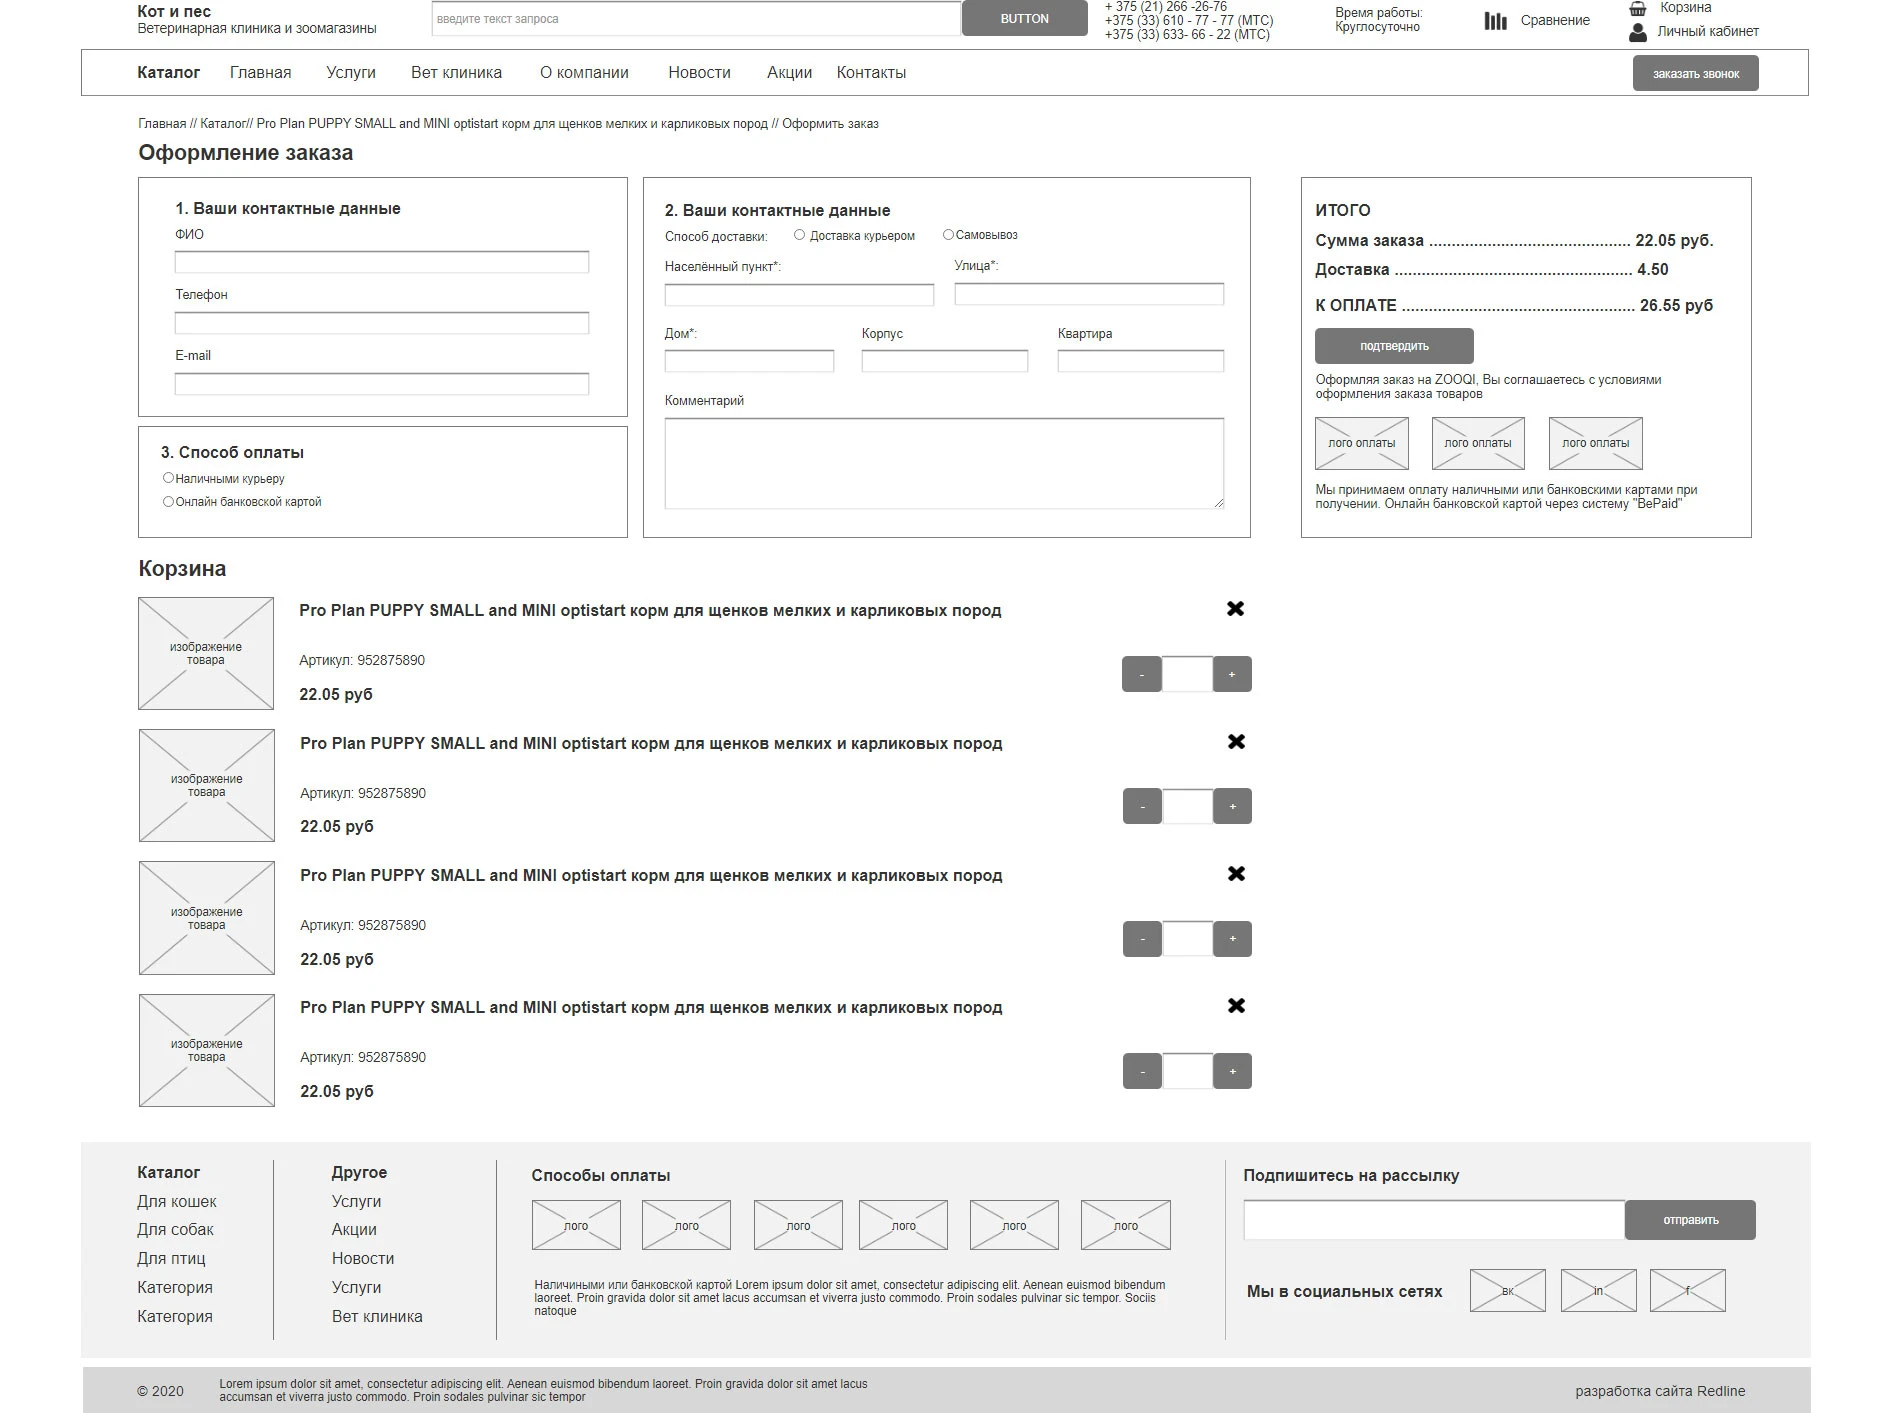Increase quantity of first cart item

(1232, 674)
